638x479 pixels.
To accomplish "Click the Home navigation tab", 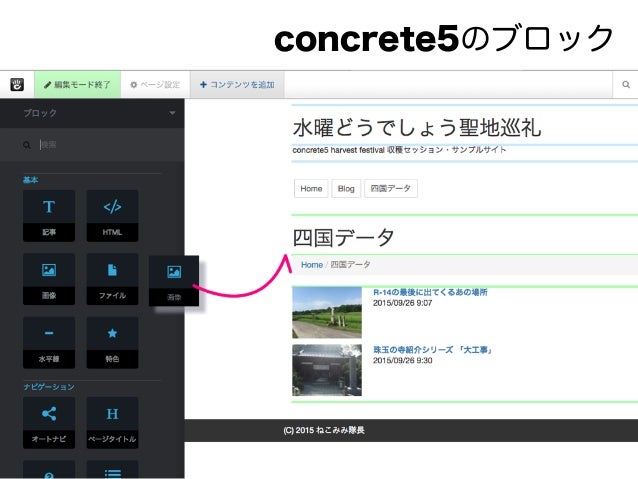I will tap(311, 188).
